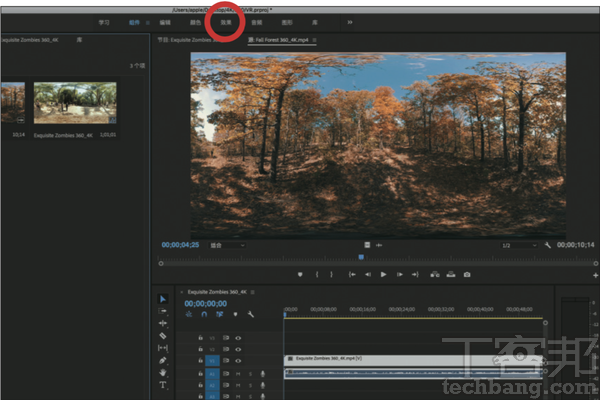Toggle linked selection in timeline
600x400 pixels.
pos(219,314)
